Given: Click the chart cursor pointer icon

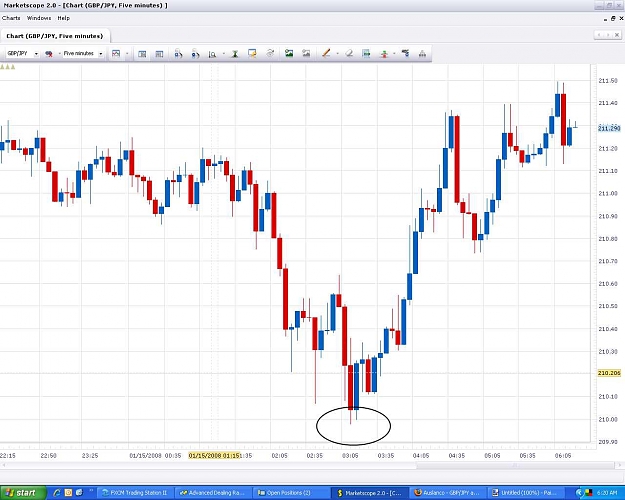Looking at the screenshot, I should [x=252, y=53].
